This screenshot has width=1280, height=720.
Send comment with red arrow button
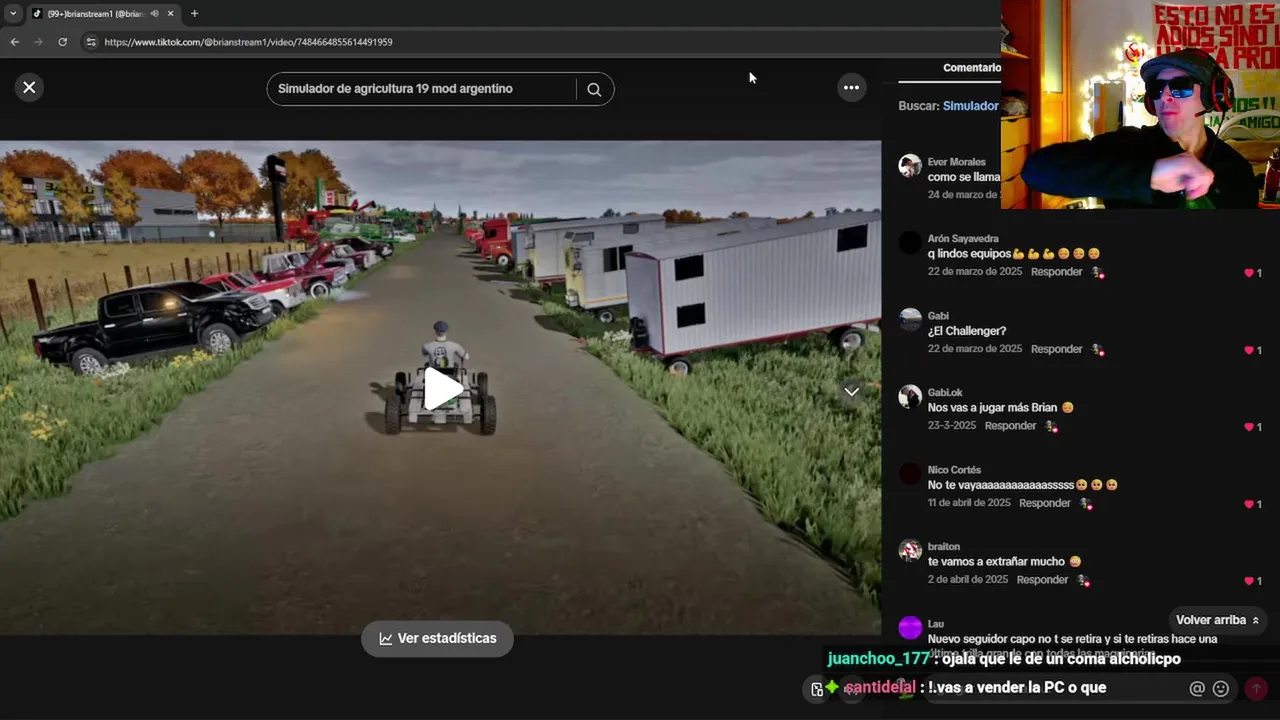(x=1256, y=688)
